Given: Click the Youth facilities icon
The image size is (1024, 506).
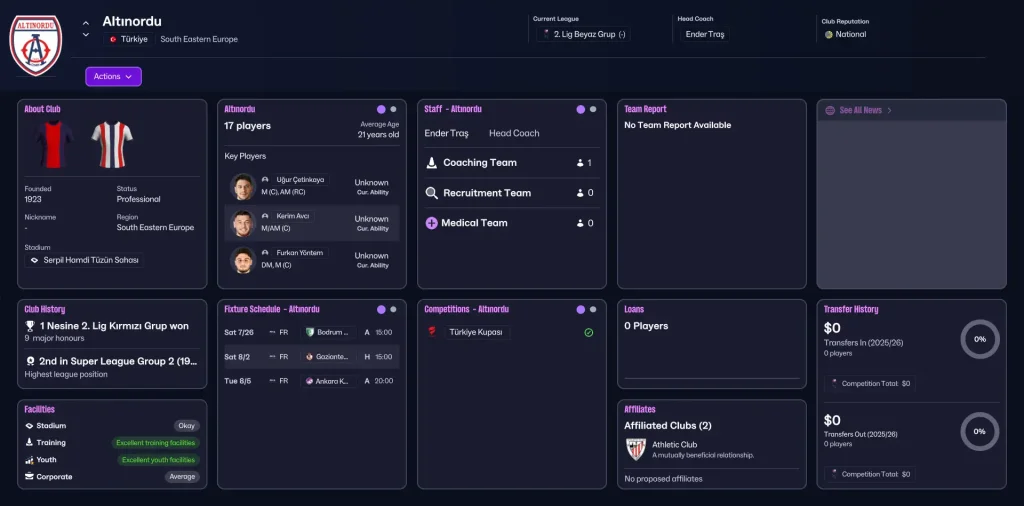Looking at the screenshot, I should tap(29, 460).
